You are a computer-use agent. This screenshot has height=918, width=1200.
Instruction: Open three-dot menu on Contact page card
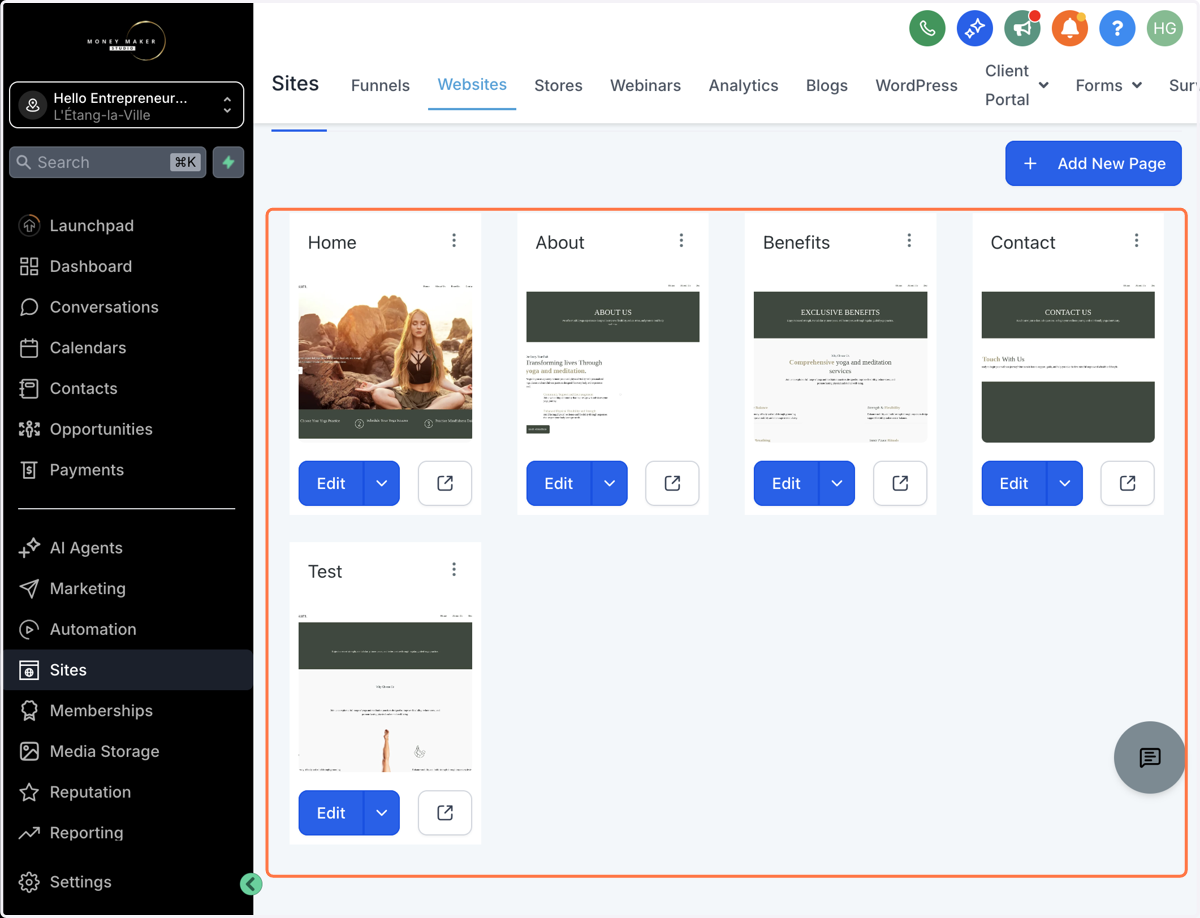point(1136,240)
